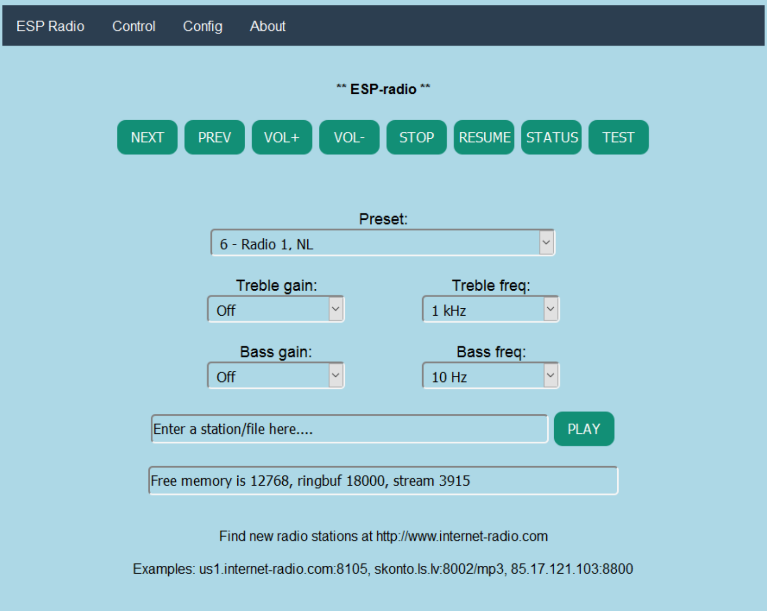The width and height of the screenshot is (767, 611).
Task: Open the Bass freq dropdown
Action: click(x=490, y=376)
